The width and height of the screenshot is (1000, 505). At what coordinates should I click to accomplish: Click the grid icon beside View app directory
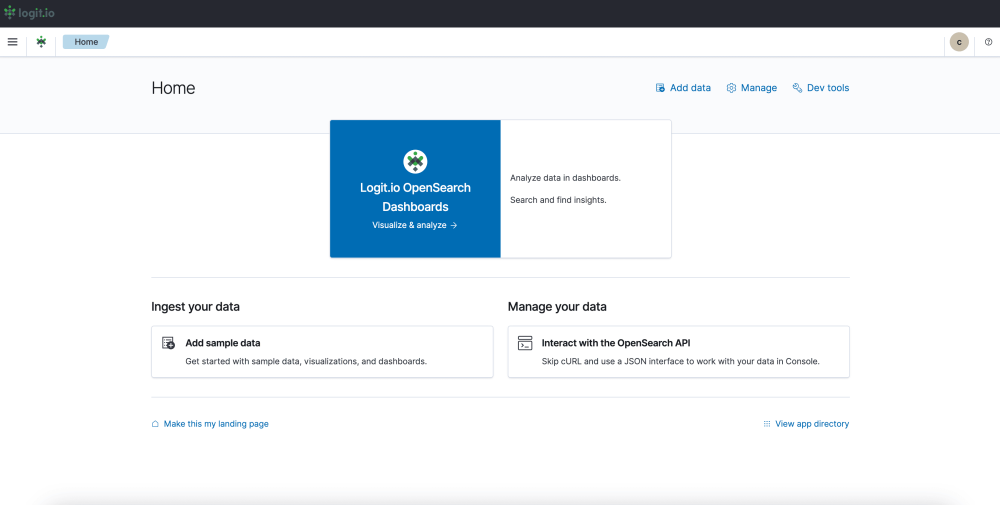[767, 424]
